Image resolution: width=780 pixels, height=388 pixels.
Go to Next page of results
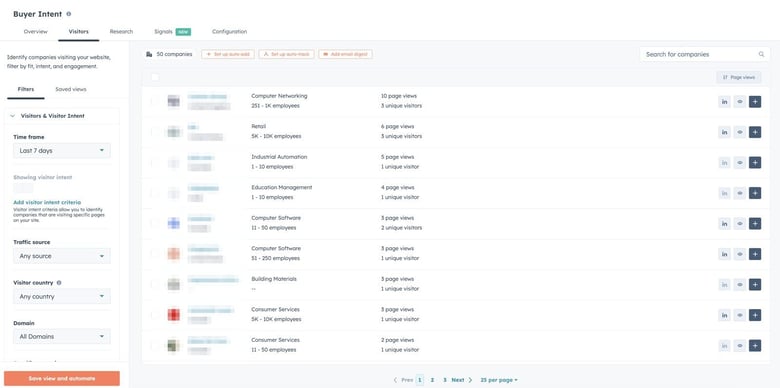click(462, 380)
